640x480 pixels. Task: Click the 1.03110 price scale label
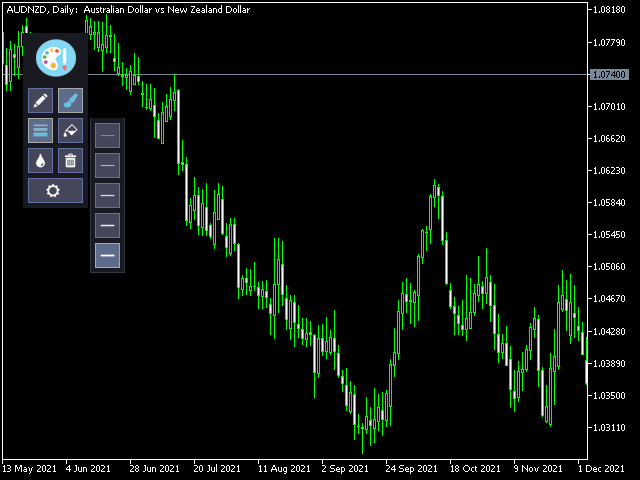609,428
